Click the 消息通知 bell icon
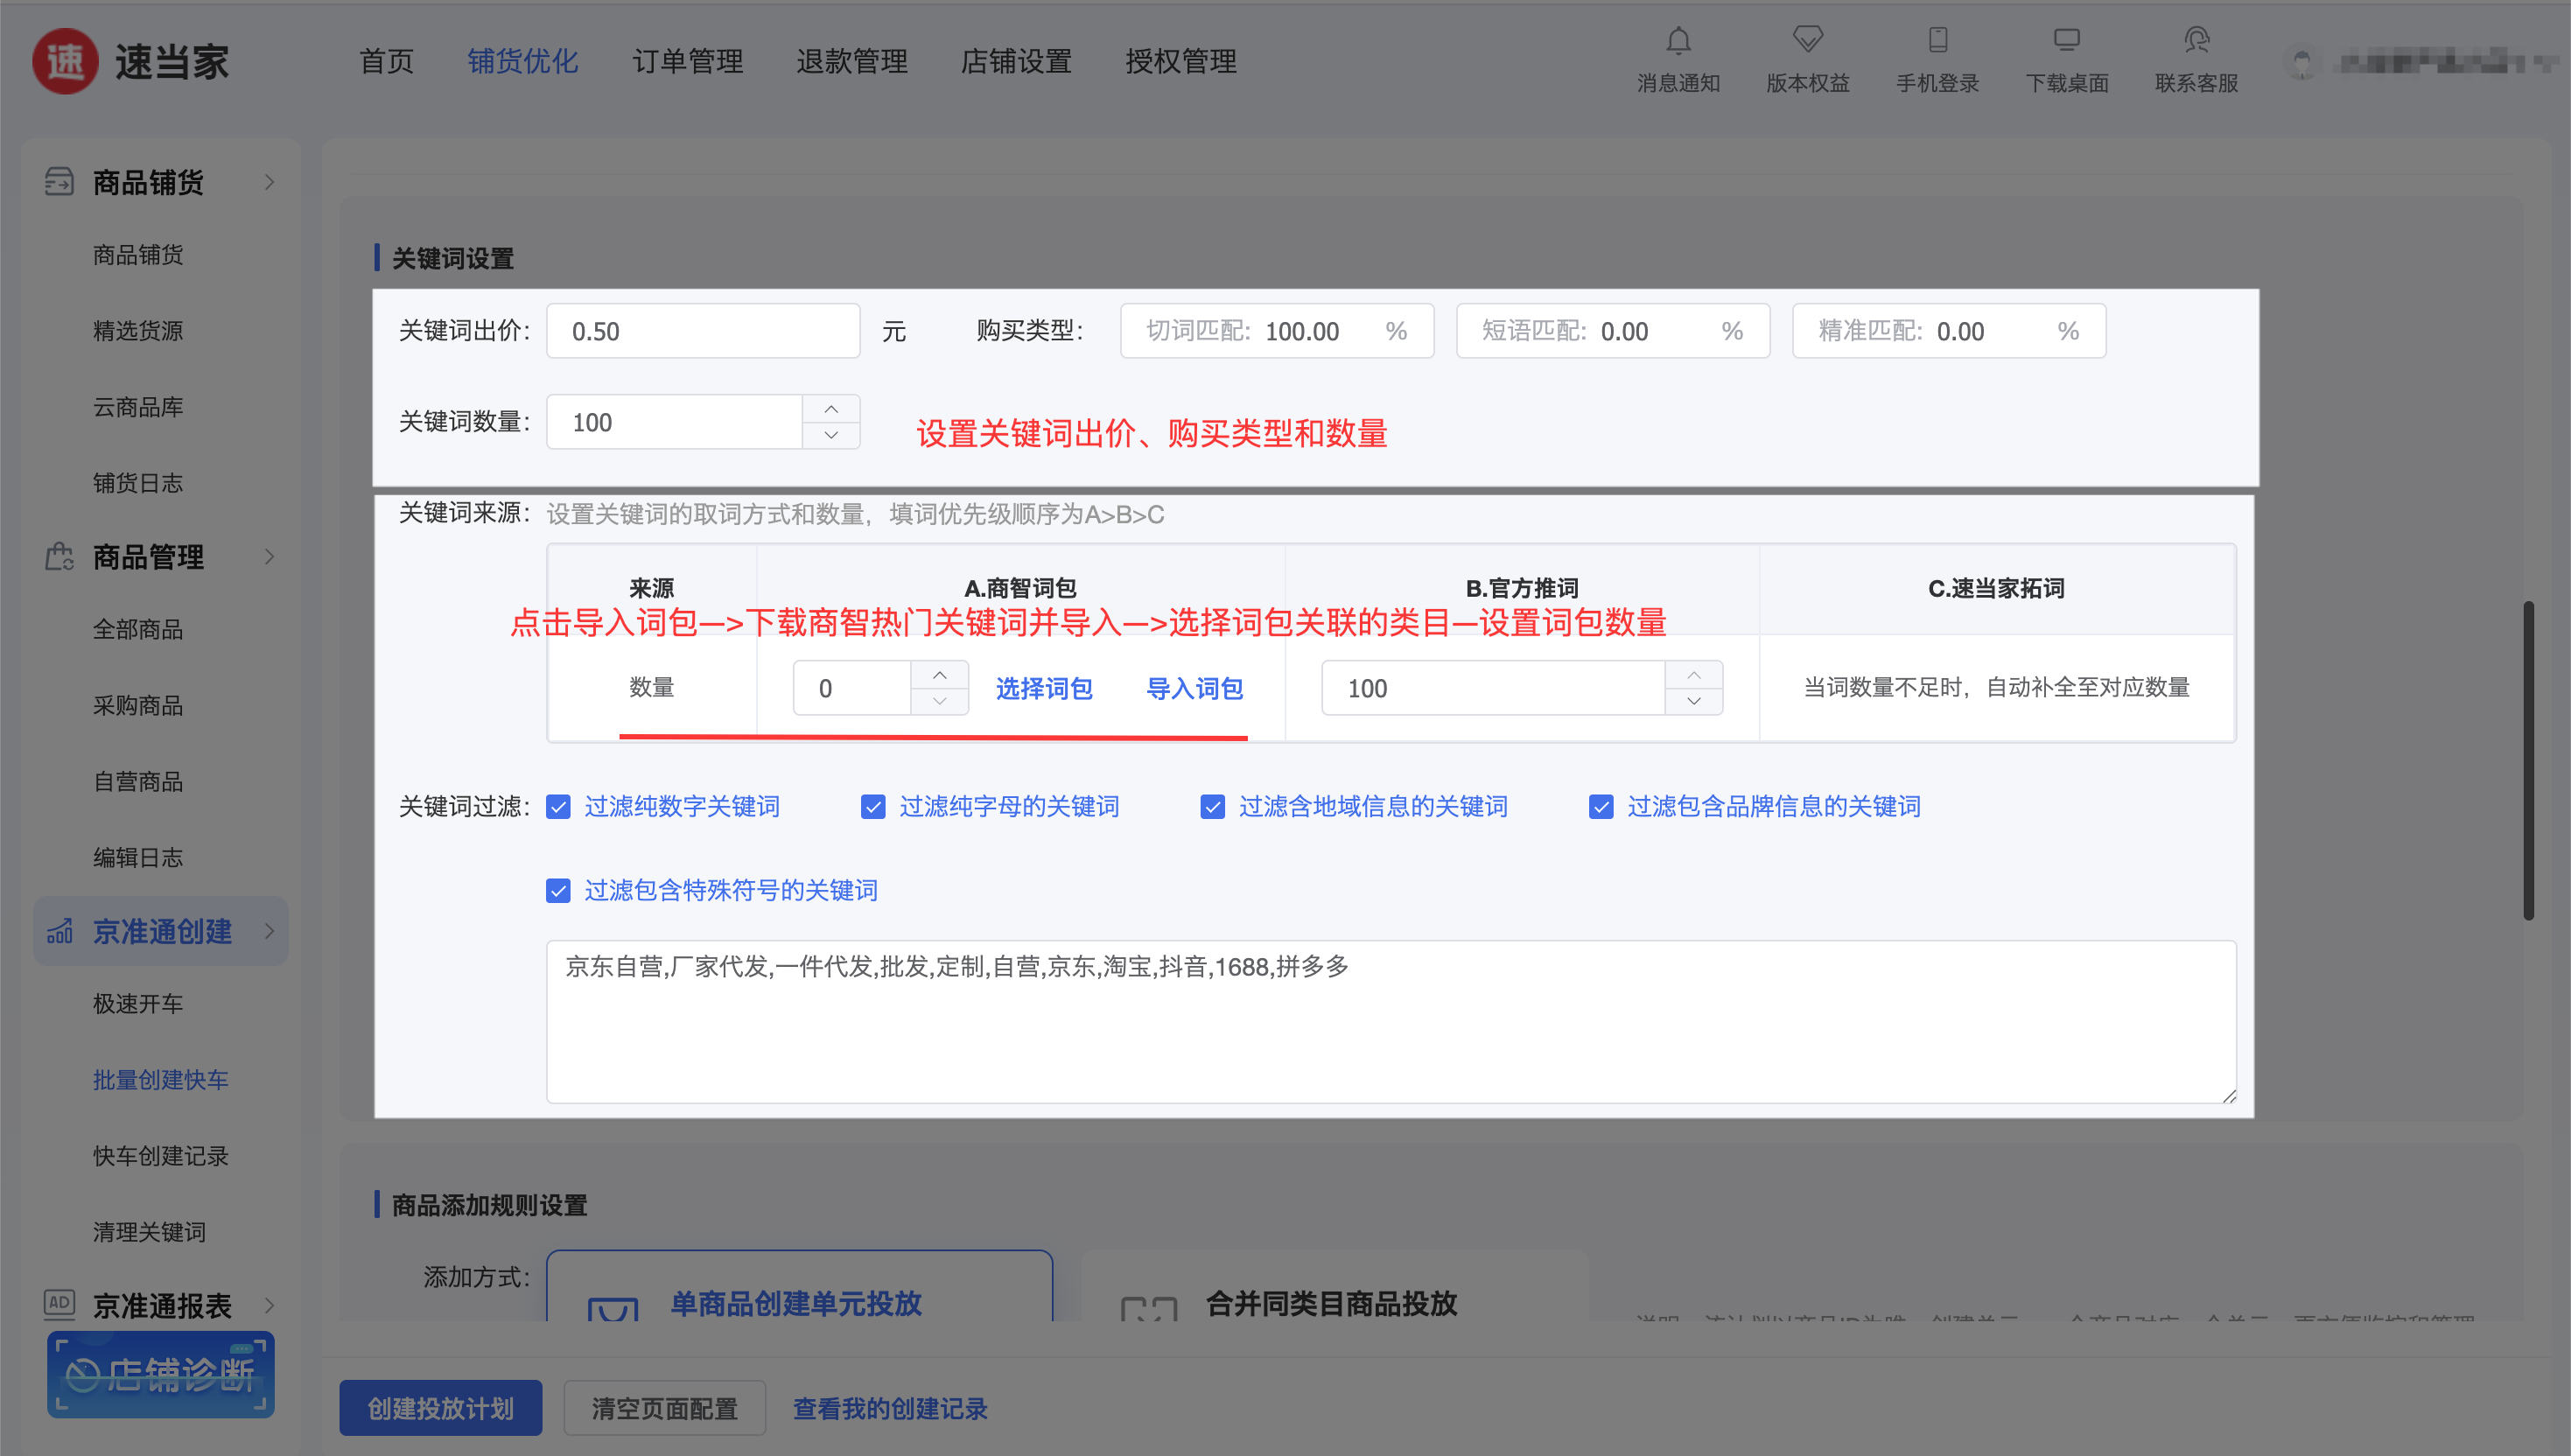2571x1456 pixels. pyautogui.click(x=1678, y=41)
